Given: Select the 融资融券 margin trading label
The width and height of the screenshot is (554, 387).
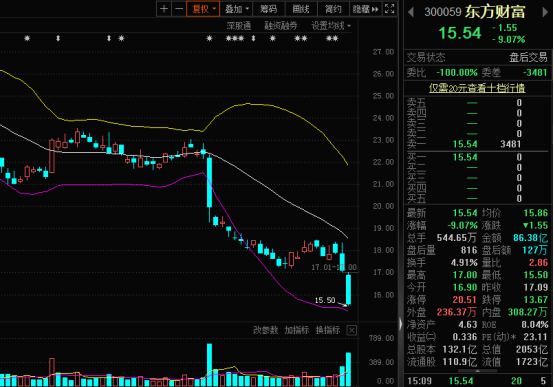Looking at the screenshot, I should click(281, 26).
